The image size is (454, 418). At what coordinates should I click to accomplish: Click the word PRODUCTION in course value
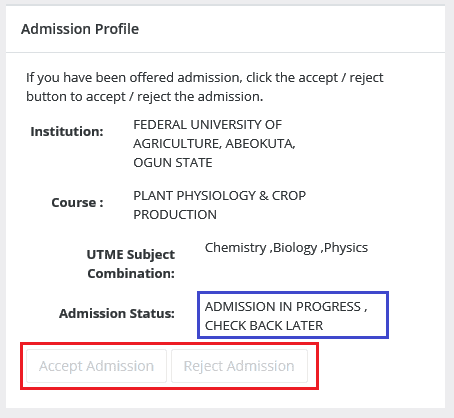[x=175, y=215]
